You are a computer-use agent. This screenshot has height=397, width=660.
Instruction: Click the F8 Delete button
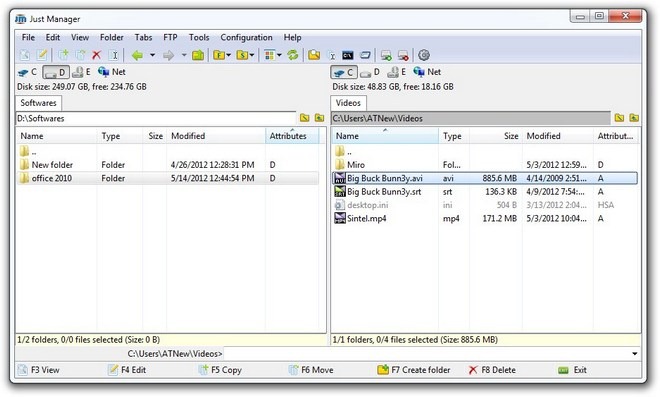tap(492, 370)
